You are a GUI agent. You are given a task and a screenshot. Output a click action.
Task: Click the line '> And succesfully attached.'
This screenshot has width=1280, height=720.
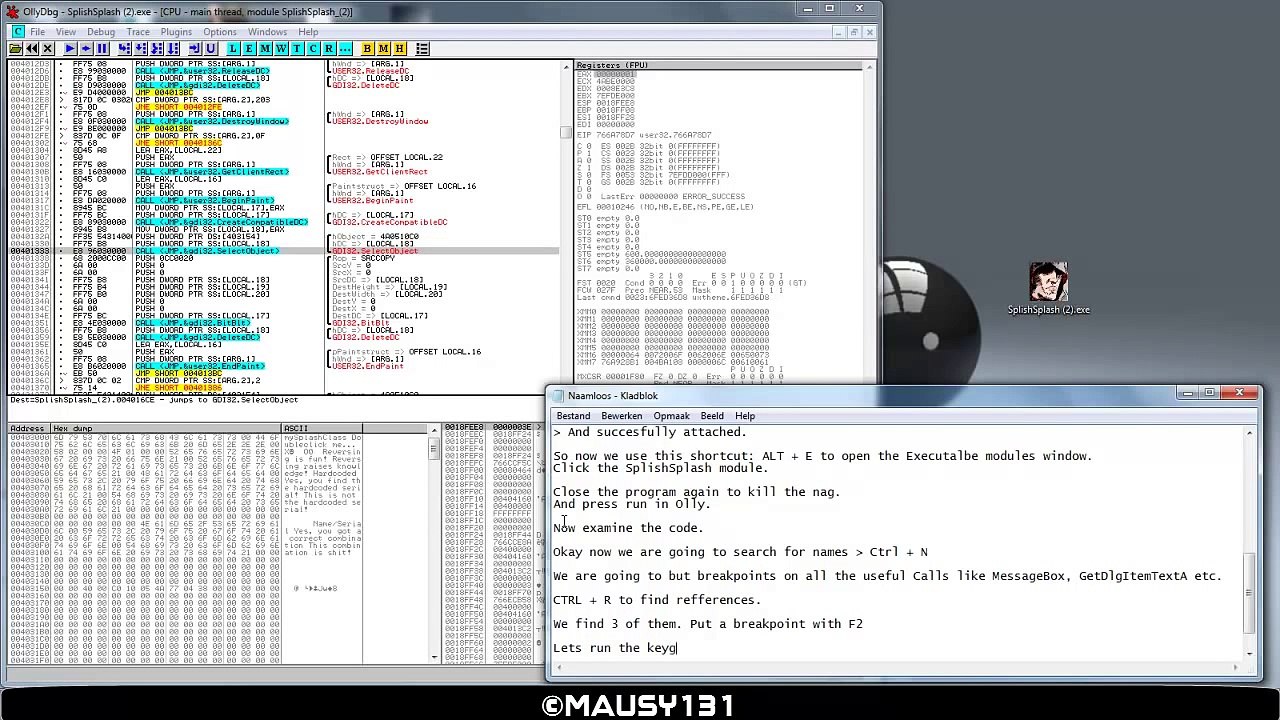[650, 432]
